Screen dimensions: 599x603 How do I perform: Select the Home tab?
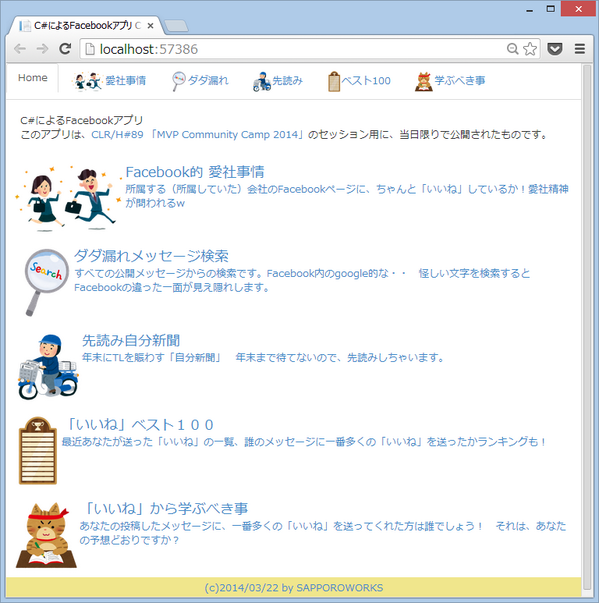33,78
